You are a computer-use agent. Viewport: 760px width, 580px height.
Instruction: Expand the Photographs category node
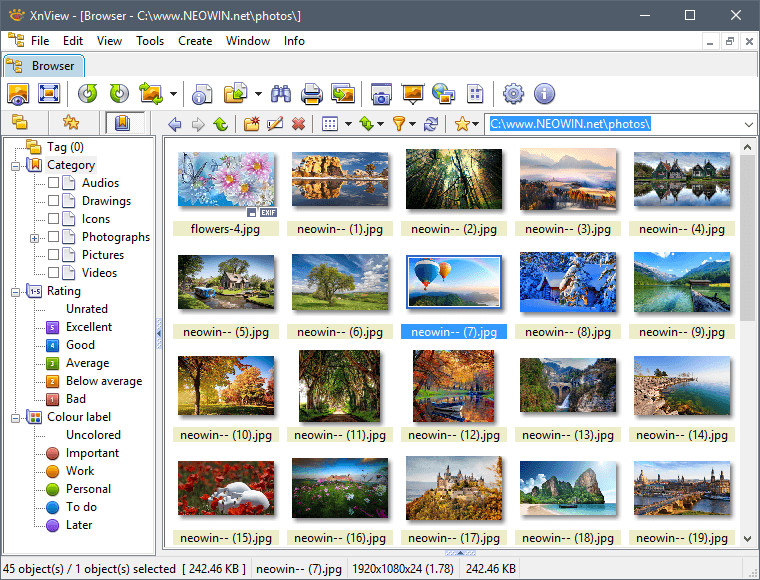pos(35,237)
